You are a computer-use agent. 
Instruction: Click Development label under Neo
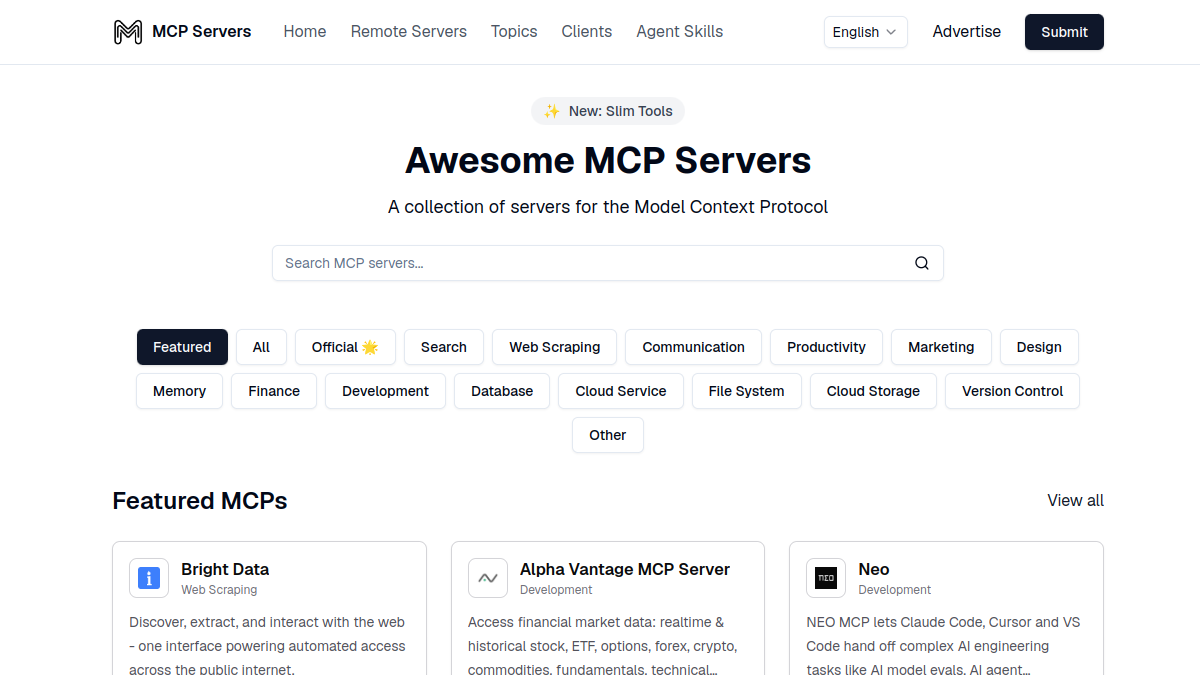tap(895, 590)
